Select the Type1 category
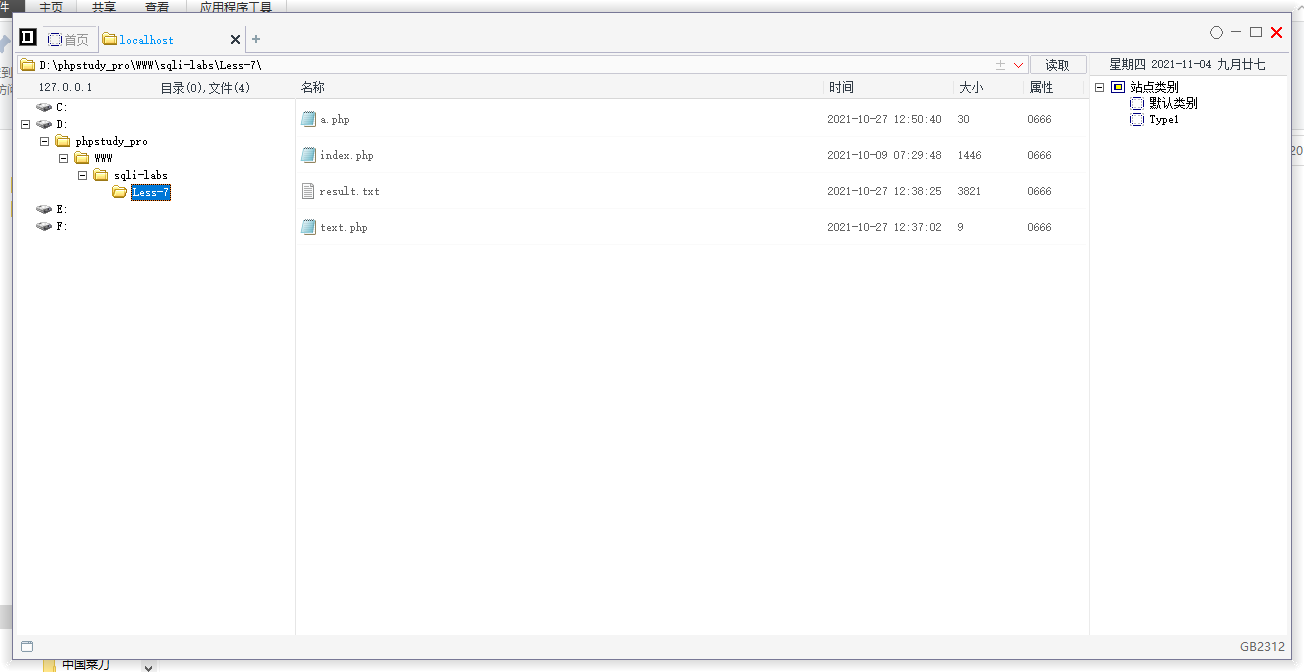 [1164, 119]
